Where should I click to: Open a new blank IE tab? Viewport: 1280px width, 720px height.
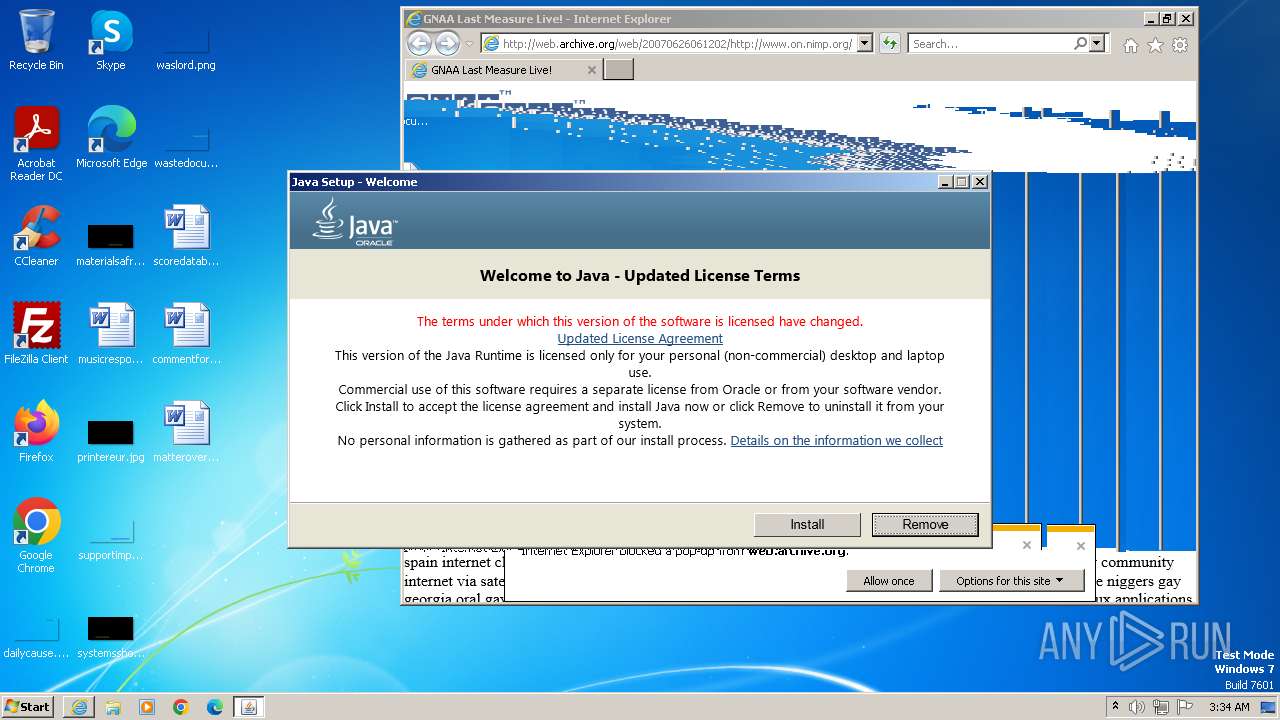pos(619,70)
